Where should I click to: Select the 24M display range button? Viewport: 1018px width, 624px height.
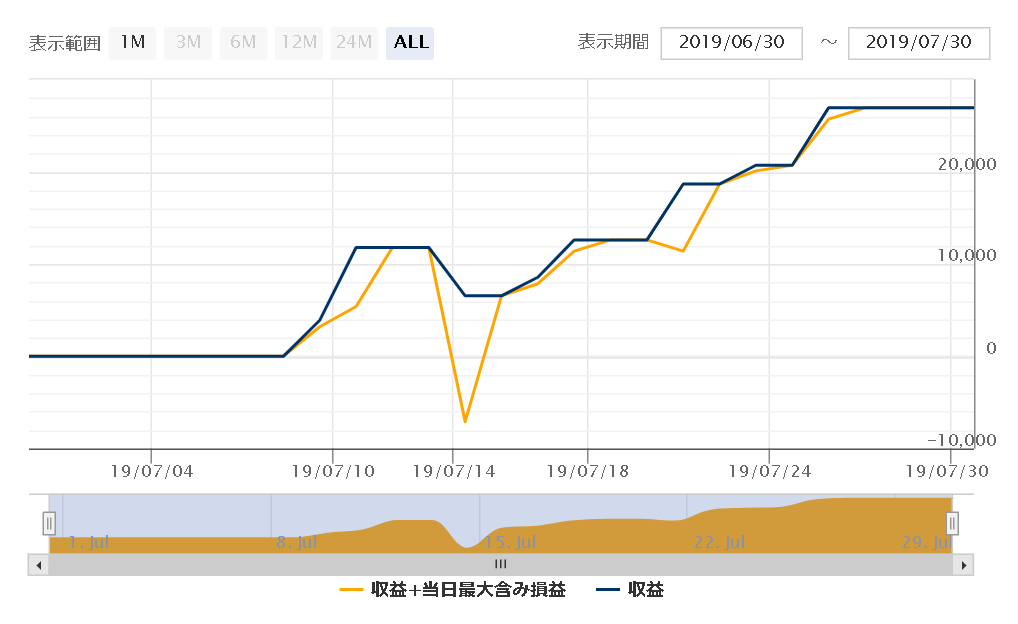click(354, 43)
